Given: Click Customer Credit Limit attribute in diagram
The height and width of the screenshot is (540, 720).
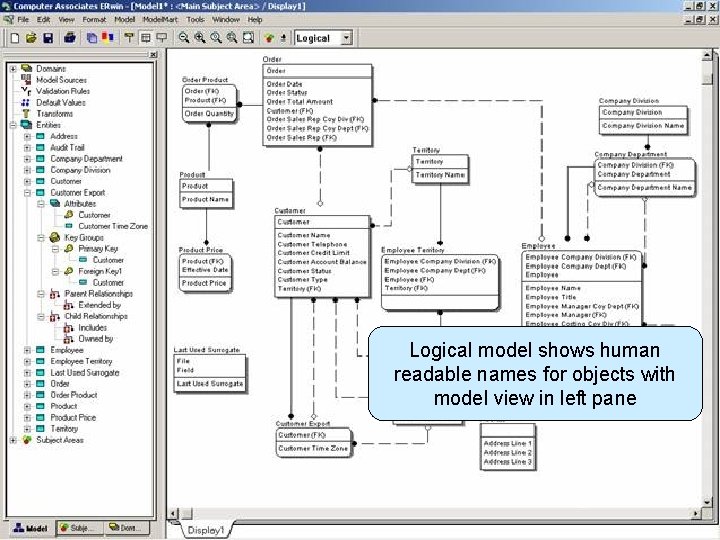Looking at the screenshot, I should click(x=313, y=253).
